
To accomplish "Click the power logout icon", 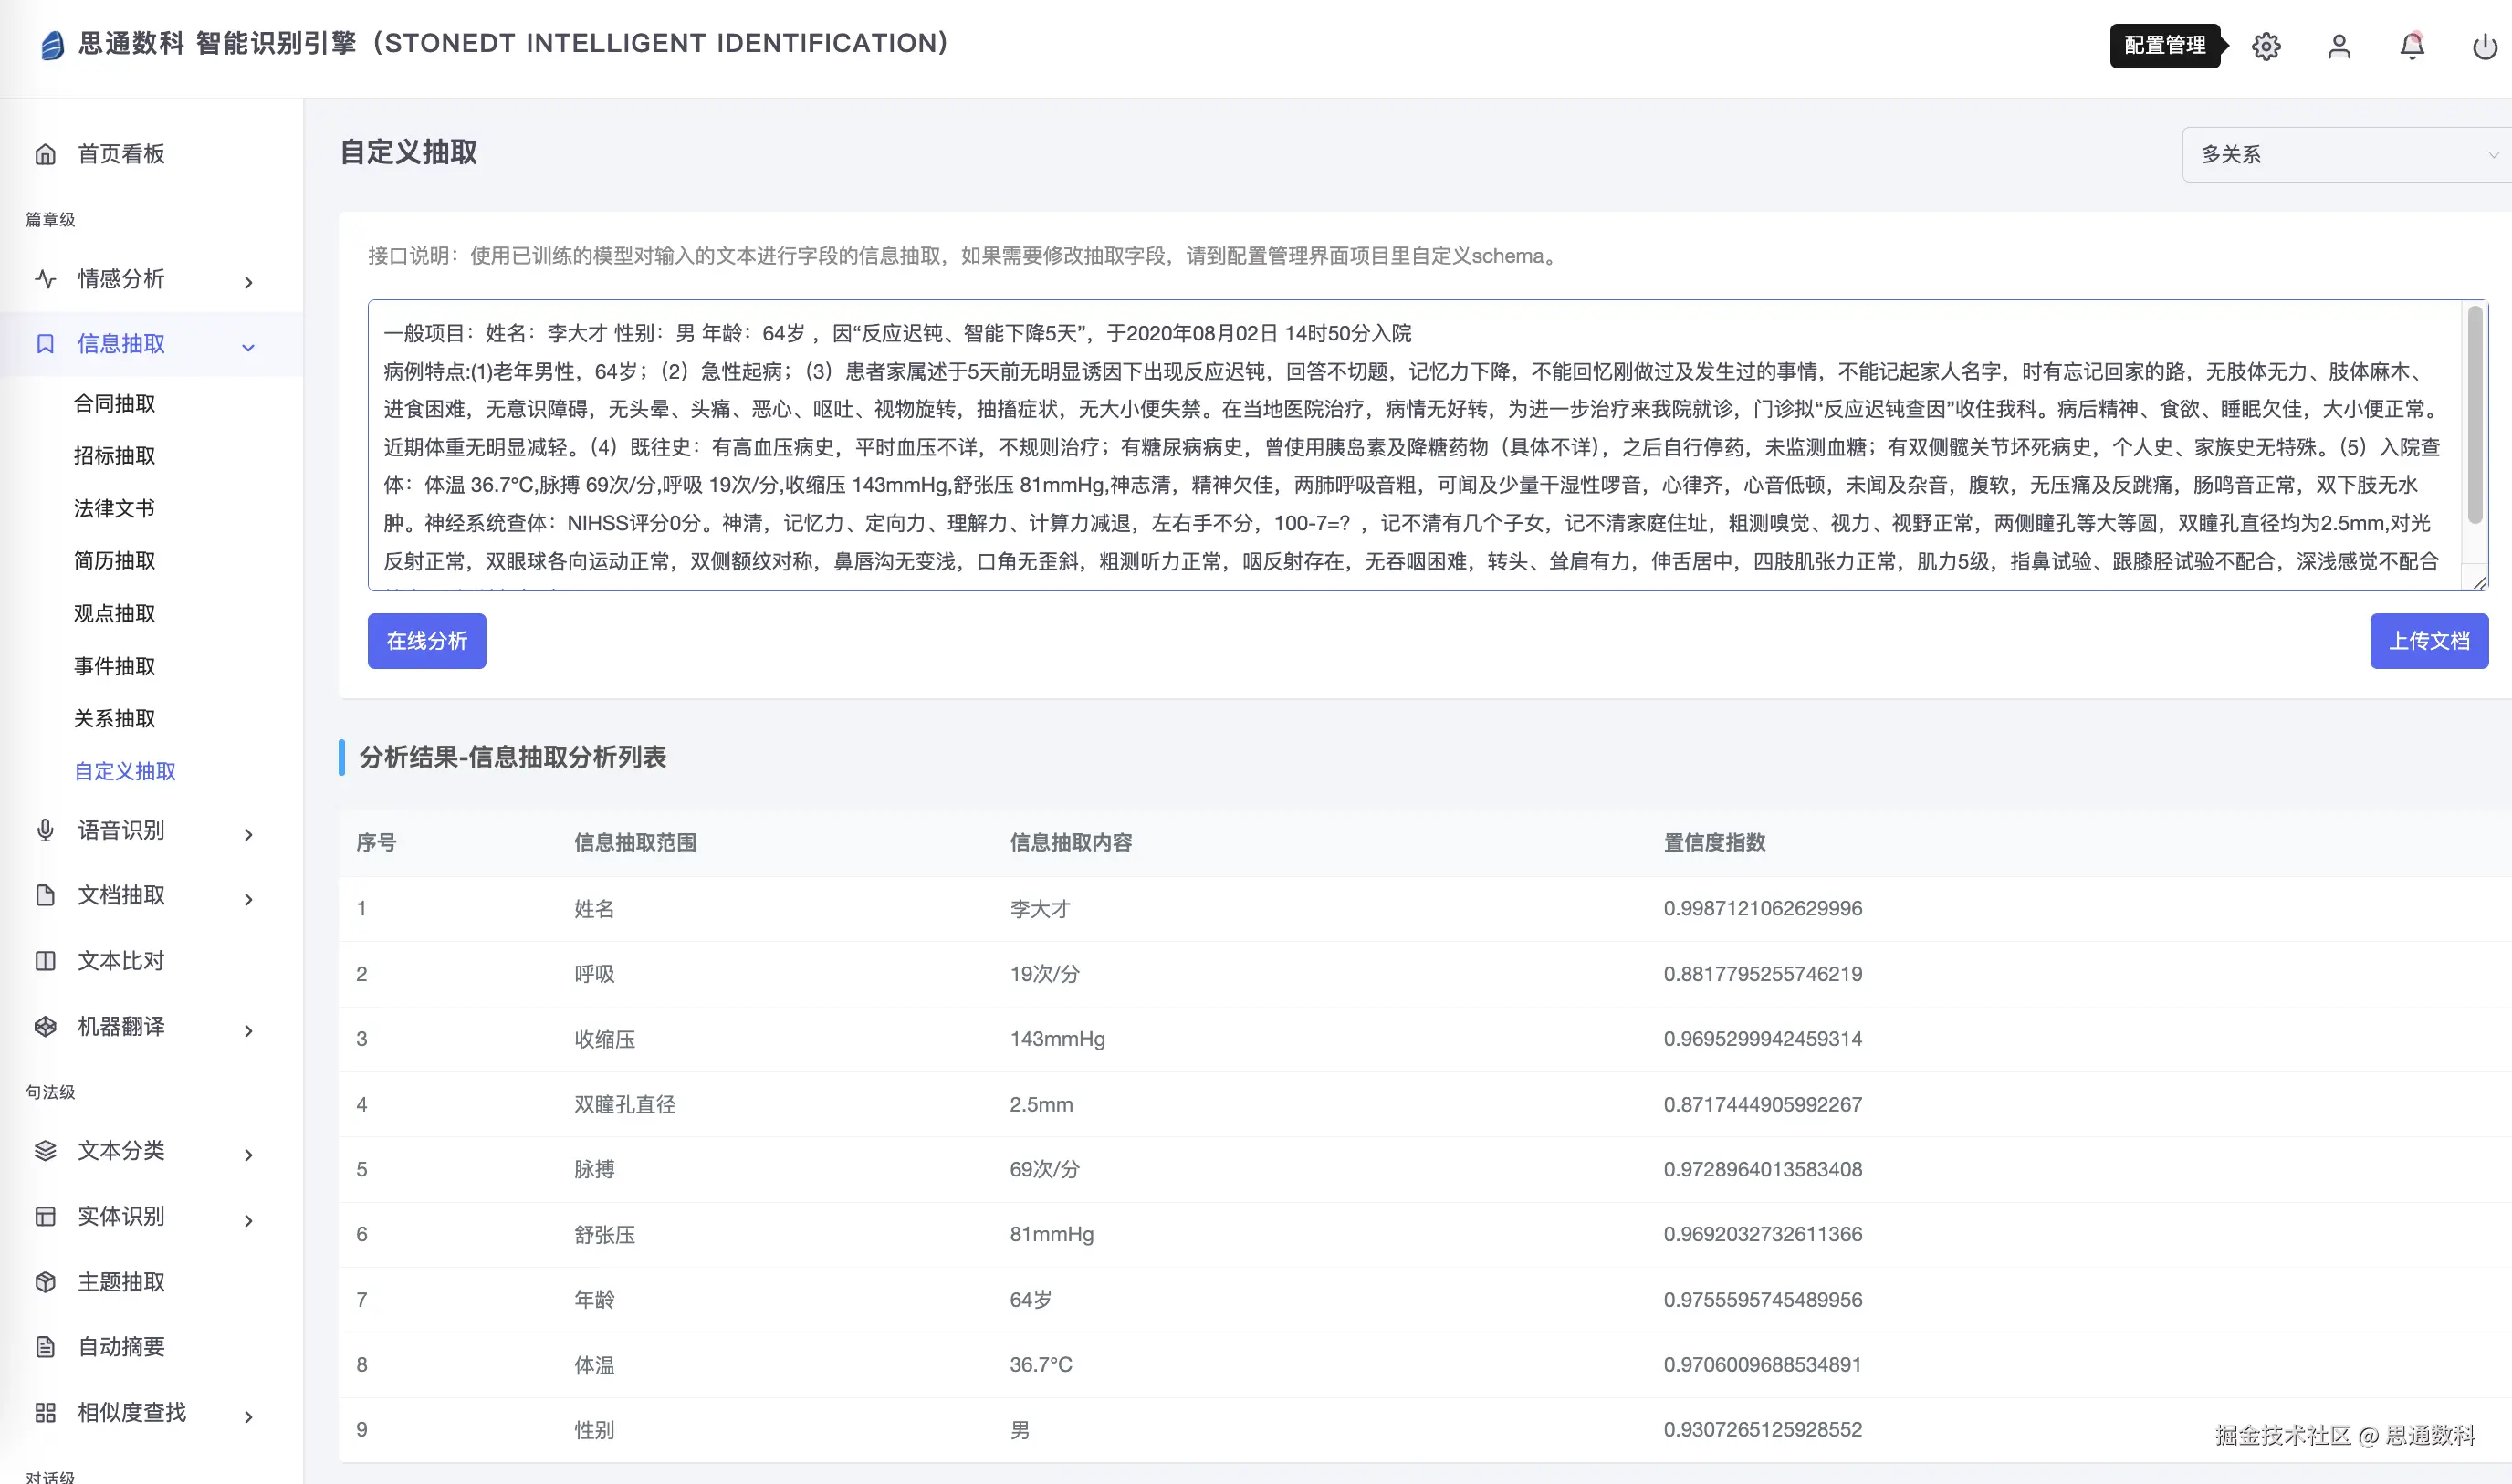I will [x=2485, y=46].
